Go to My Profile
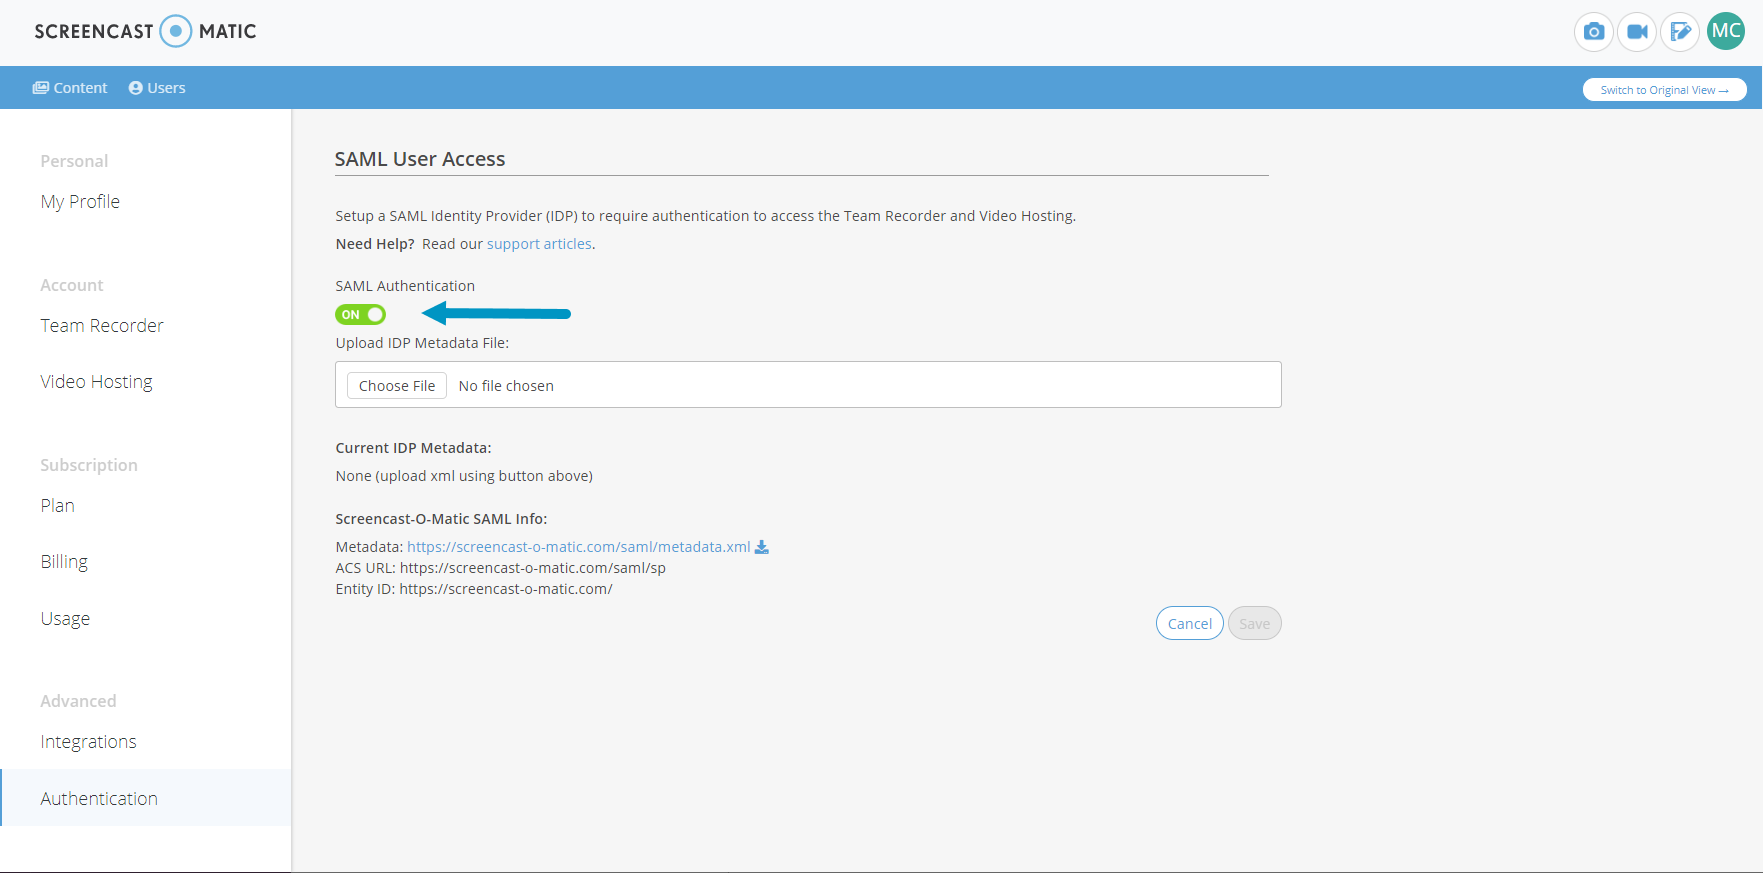The width and height of the screenshot is (1763, 873). 80,202
